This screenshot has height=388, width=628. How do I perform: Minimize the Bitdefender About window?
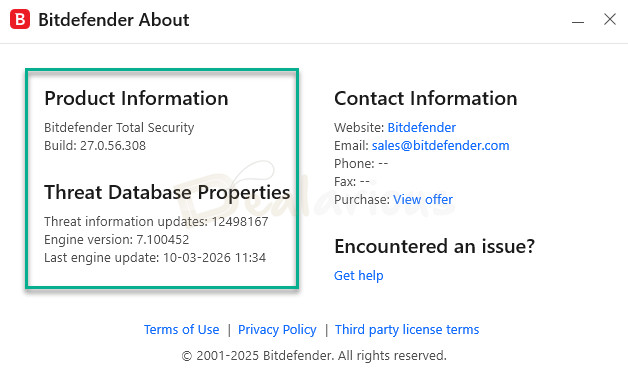[x=578, y=22]
